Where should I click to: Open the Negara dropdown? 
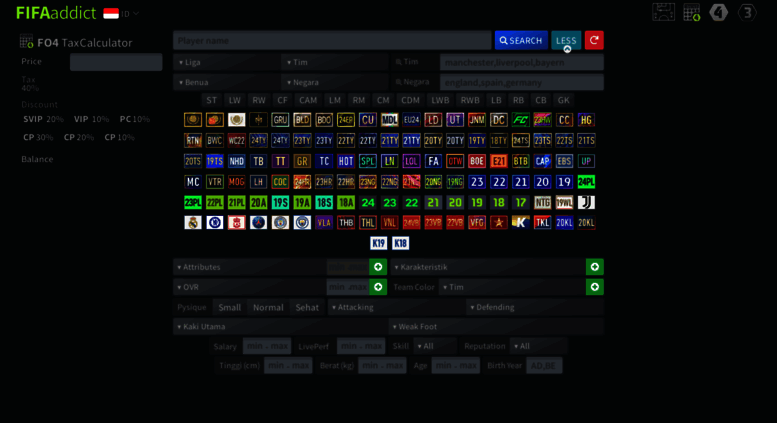(x=334, y=82)
